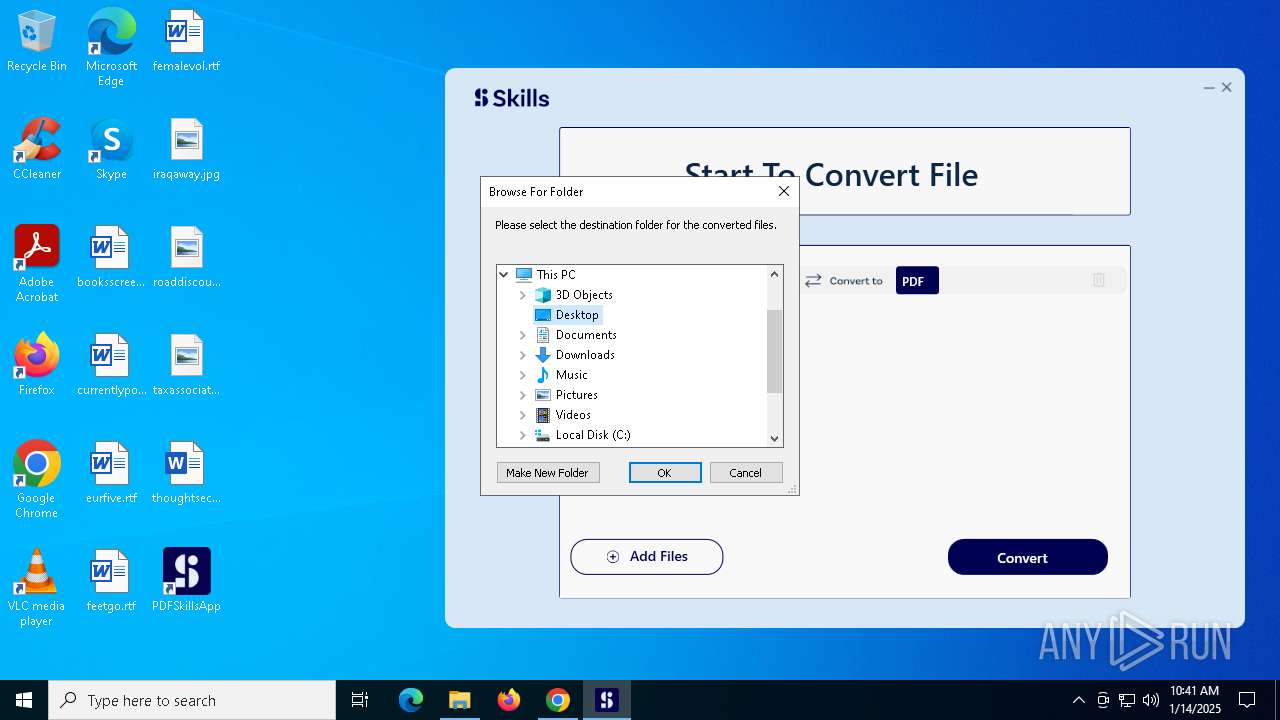Image resolution: width=1280 pixels, height=720 pixels.
Task: Select the femalevol.rtf desktop file
Action: pos(186,41)
